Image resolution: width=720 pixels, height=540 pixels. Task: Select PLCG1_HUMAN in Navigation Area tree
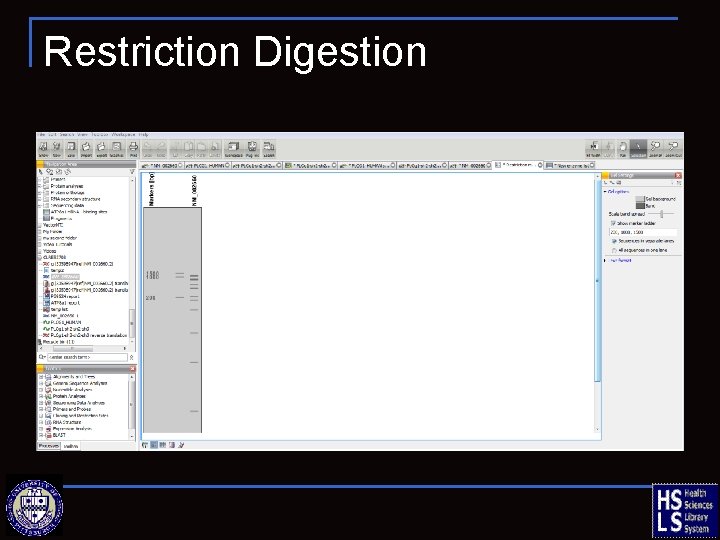click(x=66, y=322)
